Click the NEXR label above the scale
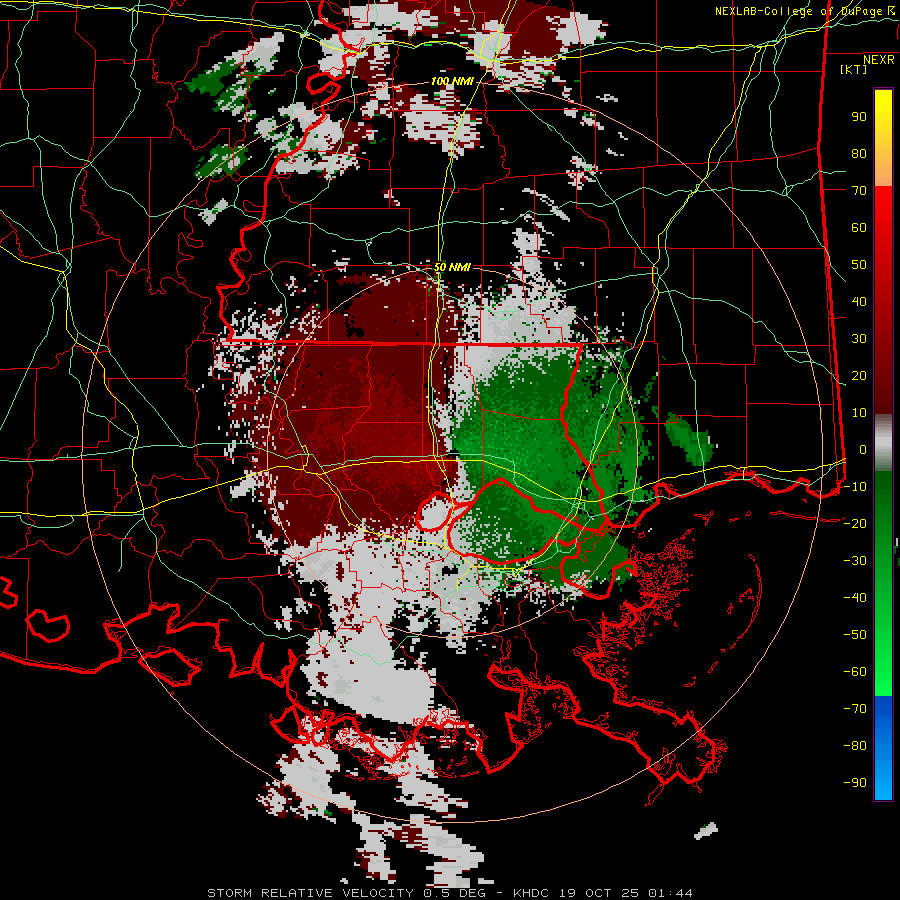900x900 pixels. click(879, 60)
